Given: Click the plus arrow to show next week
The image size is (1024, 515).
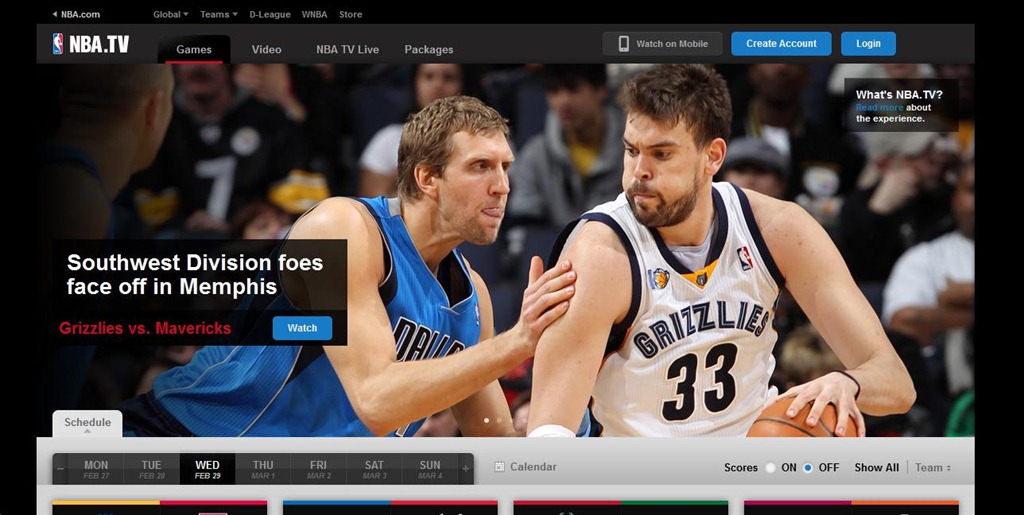Looking at the screenshot, I should (466, 469).
